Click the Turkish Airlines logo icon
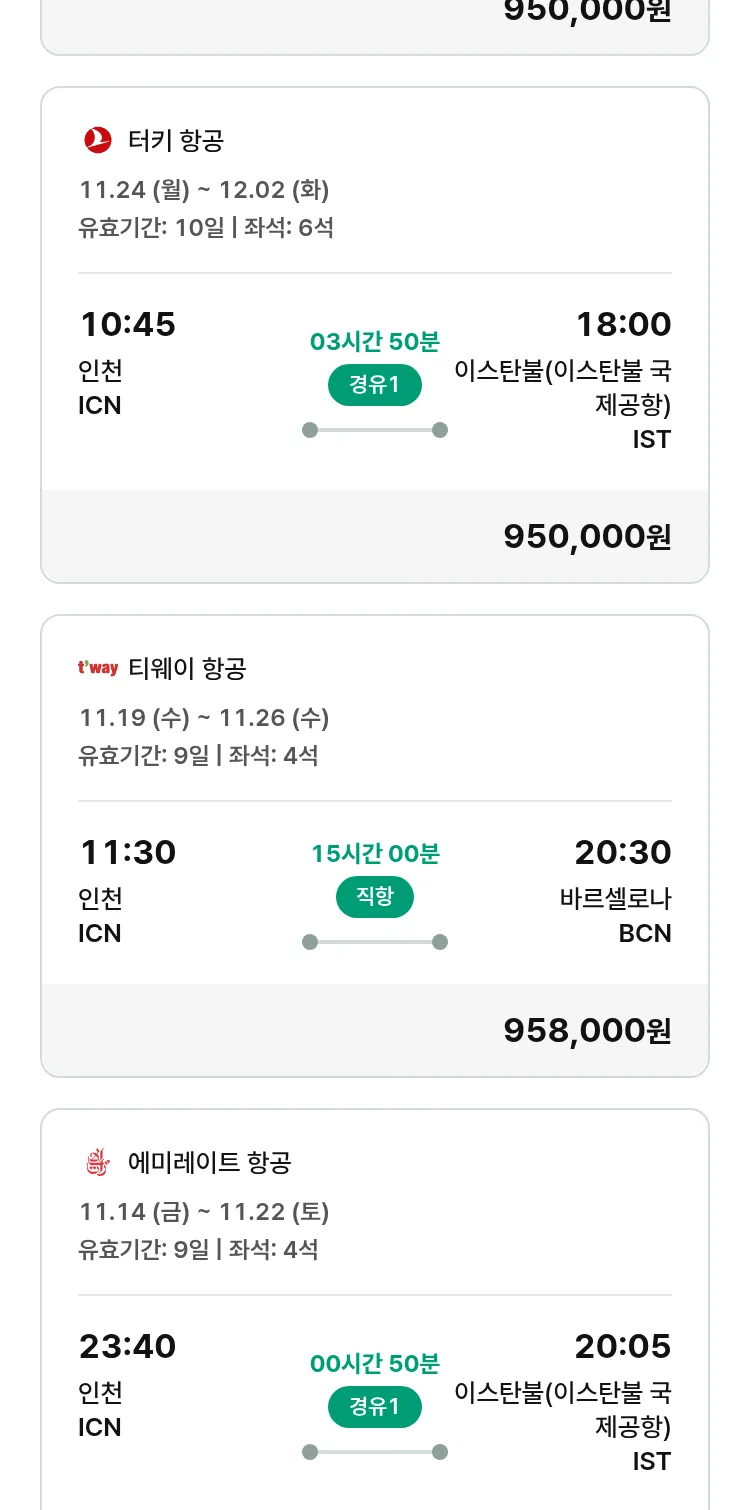Viewport: 750px width, 1510px height. tap(98, 140)
